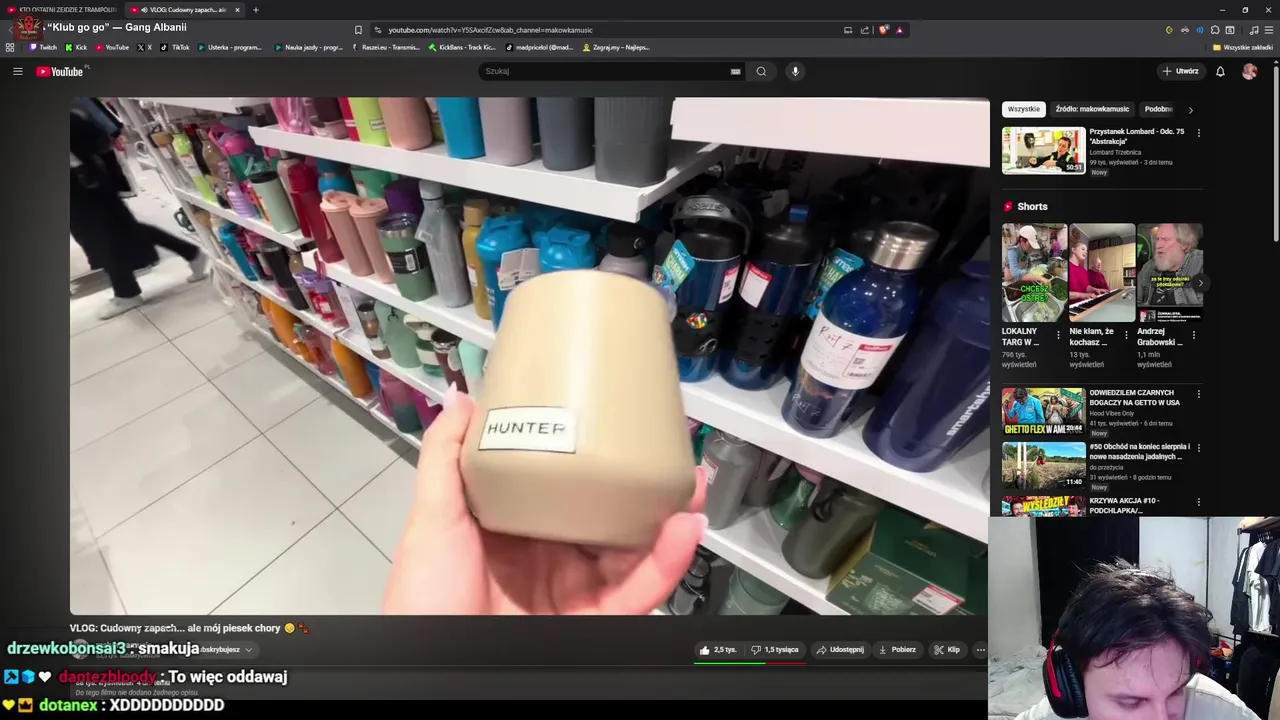The image size is (1280, 720).
Task: Select the Wszystkie filter chip
Action: [1023, 109]
